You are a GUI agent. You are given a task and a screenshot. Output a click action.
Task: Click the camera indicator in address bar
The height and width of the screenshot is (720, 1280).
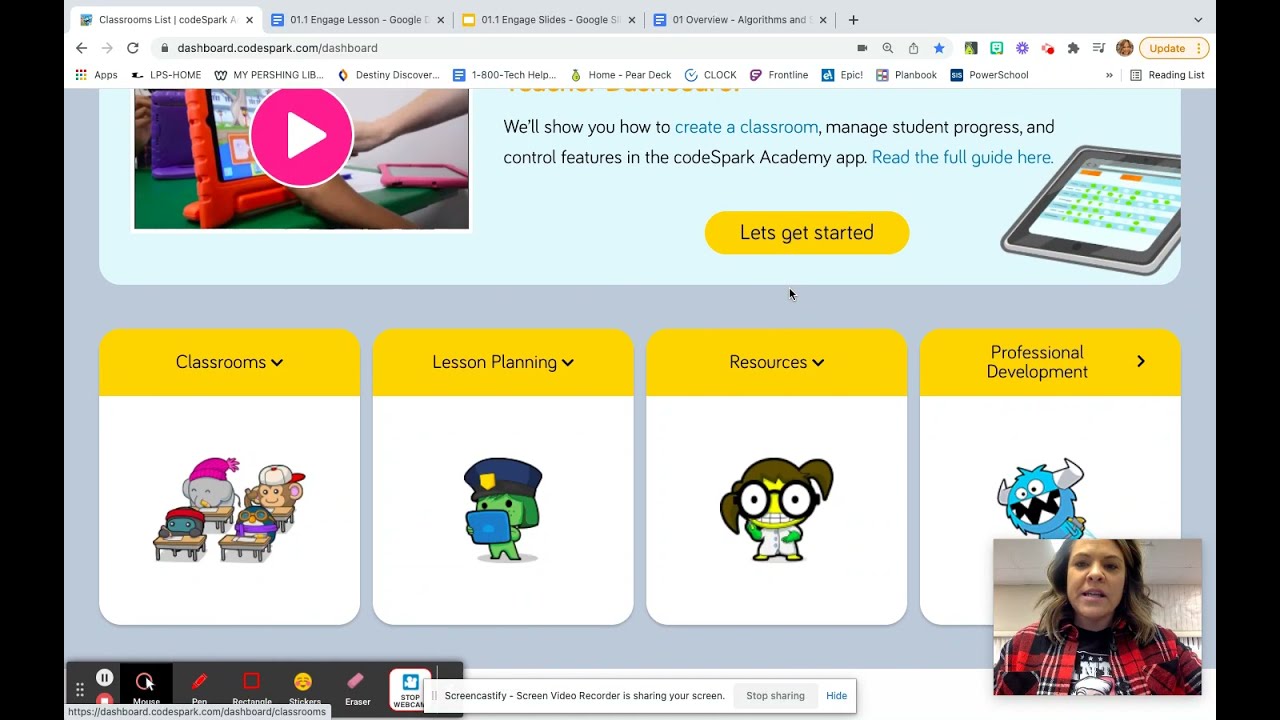[x=862, y=48]
